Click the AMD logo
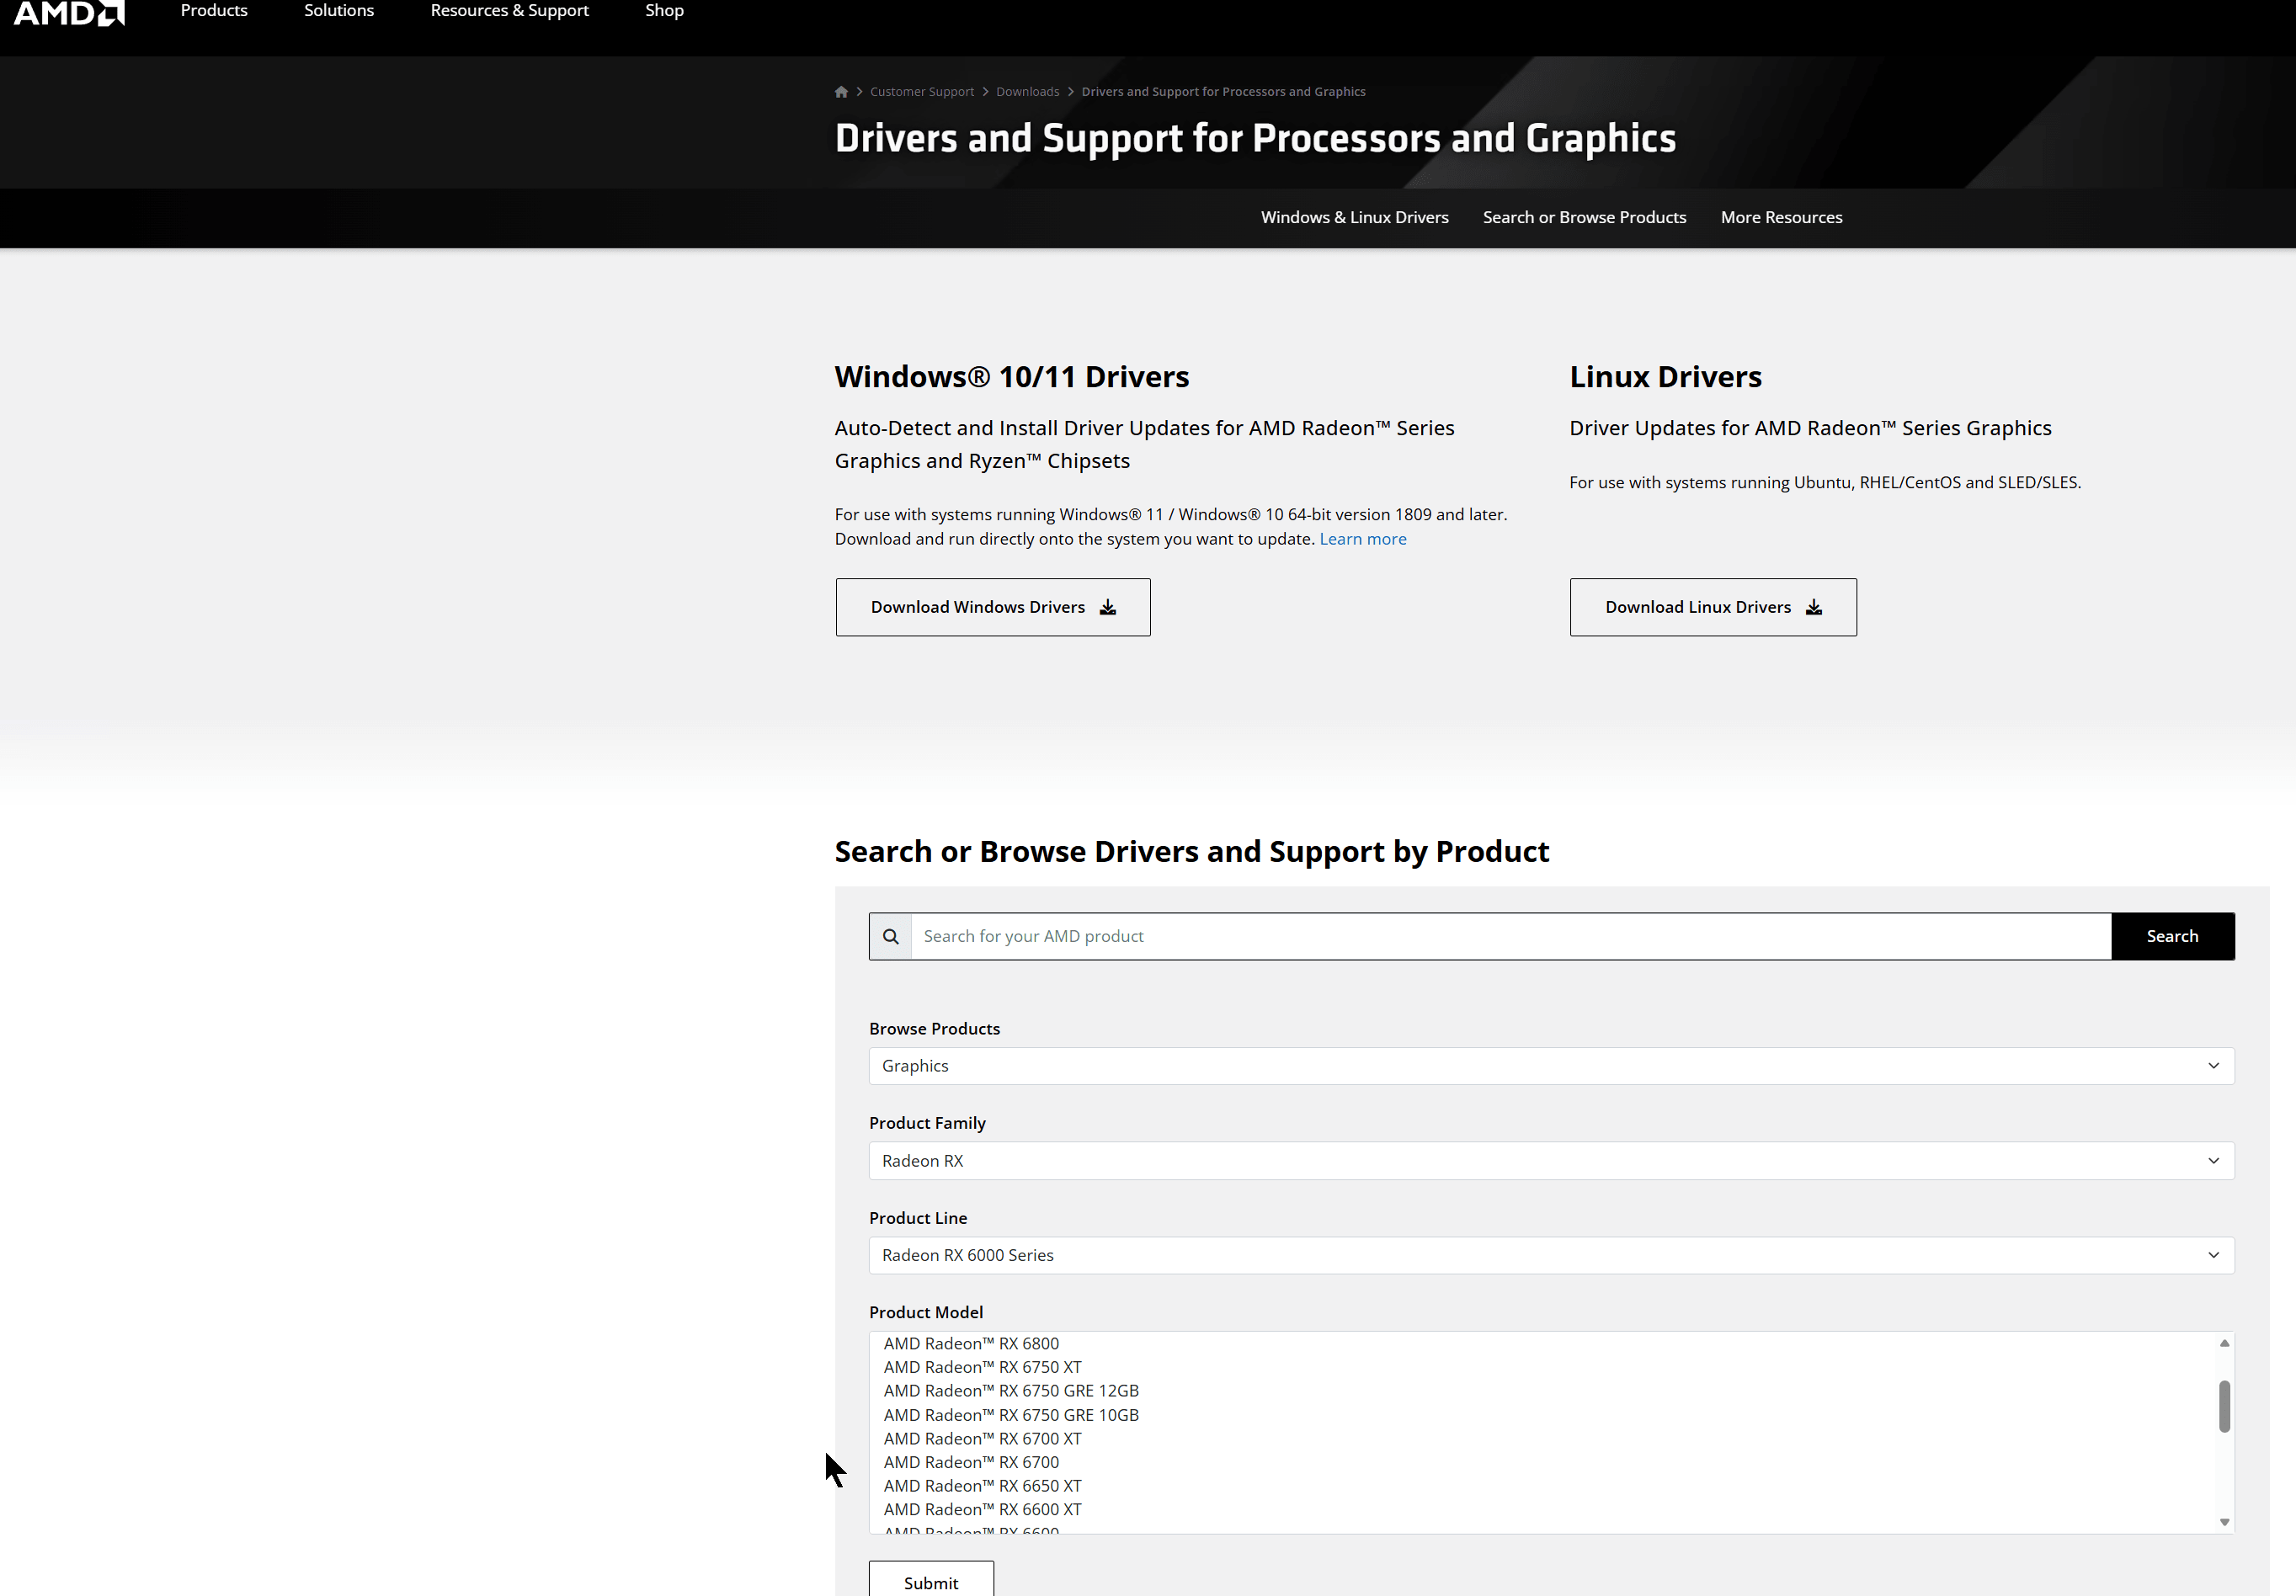Image resolution: width=2296 pixels, height=1596 pixels. pyautogui.click(x=69, y=12)
